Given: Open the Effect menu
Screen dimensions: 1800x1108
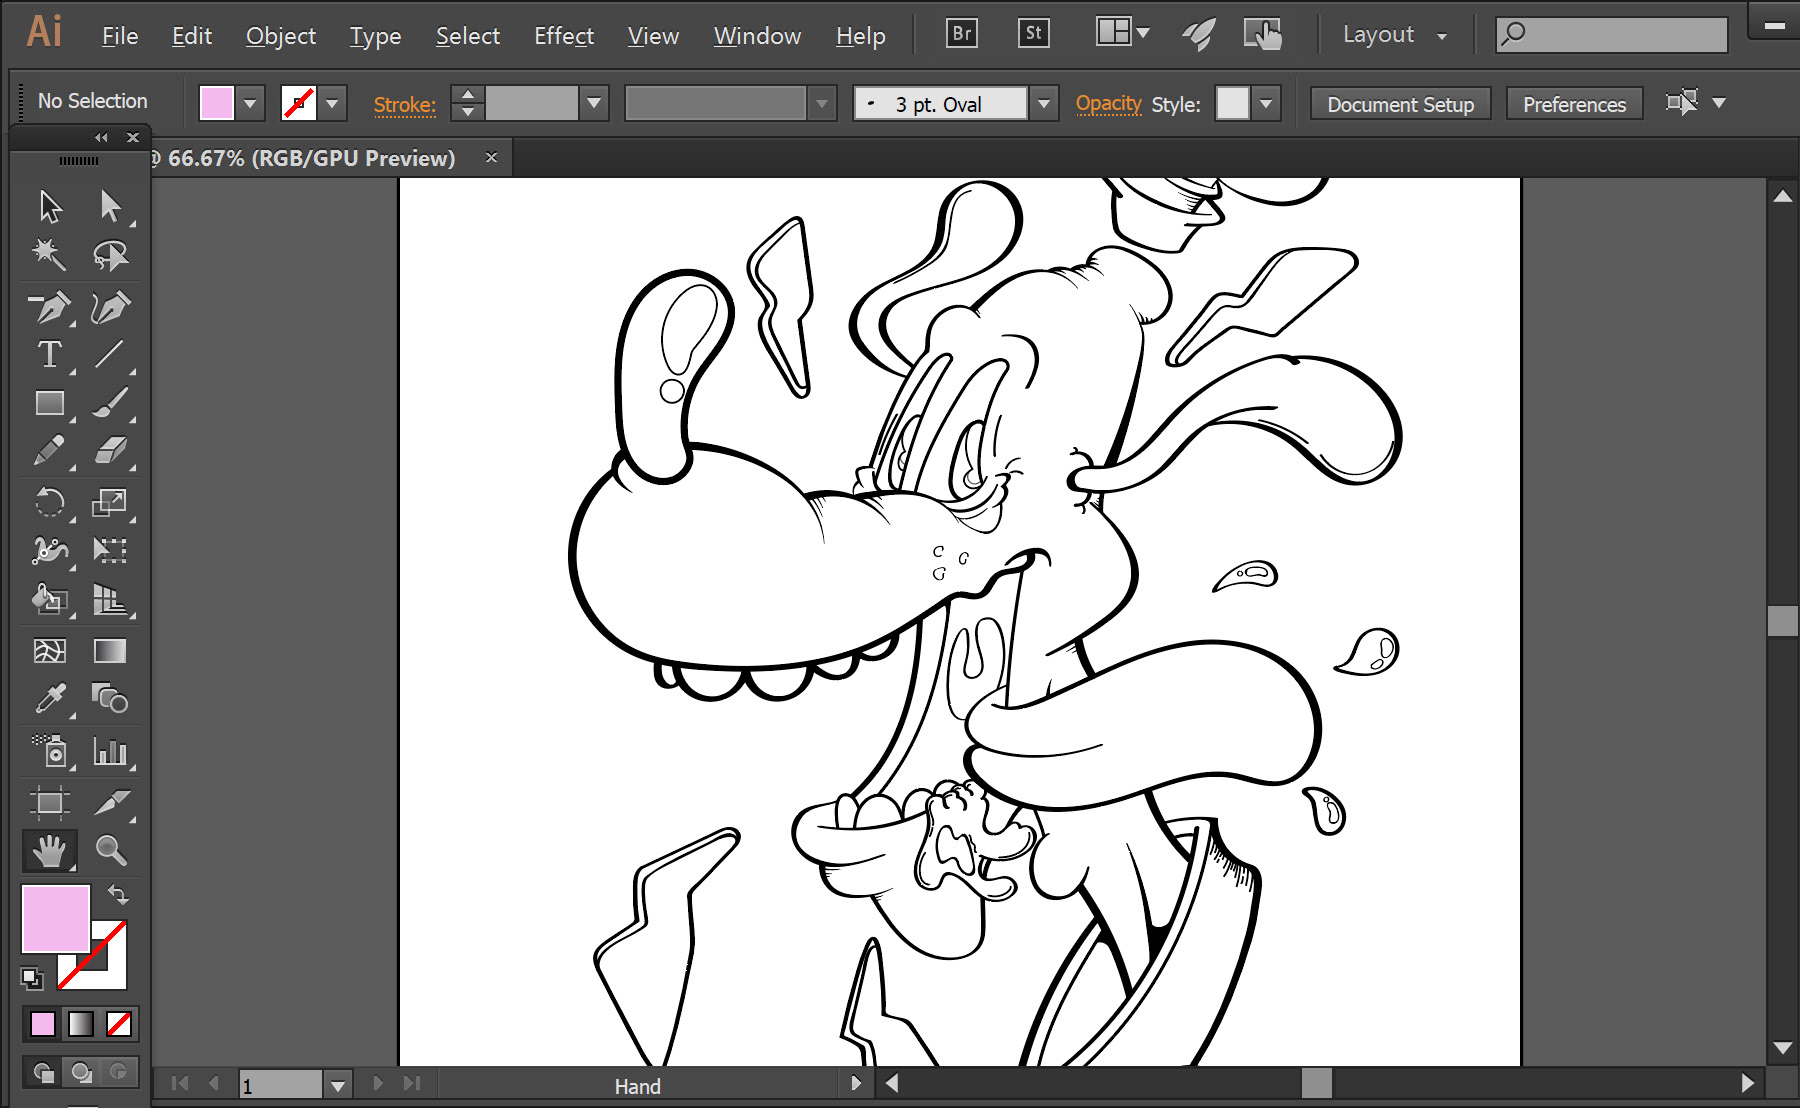Looking at the screenshot, I should point(564,36).
